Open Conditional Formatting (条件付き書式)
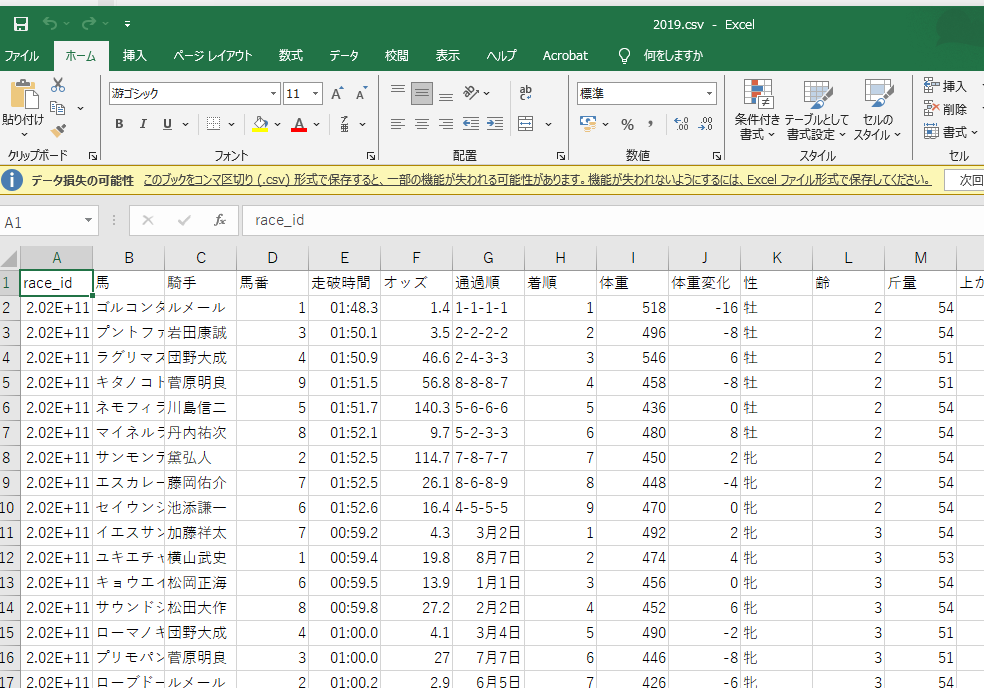This screenshot has width=984, height=688. point(757,110)
